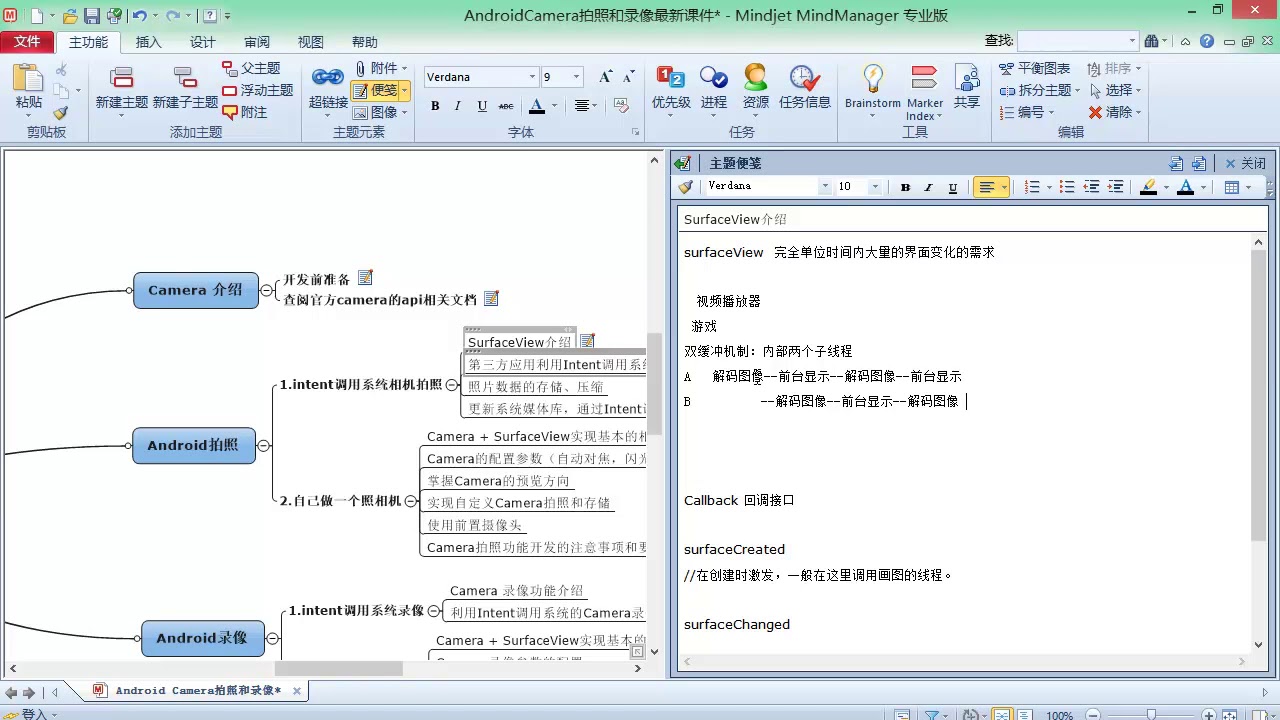
Task: Click the undo arrow in quick access toolbar
Action: 139,16
